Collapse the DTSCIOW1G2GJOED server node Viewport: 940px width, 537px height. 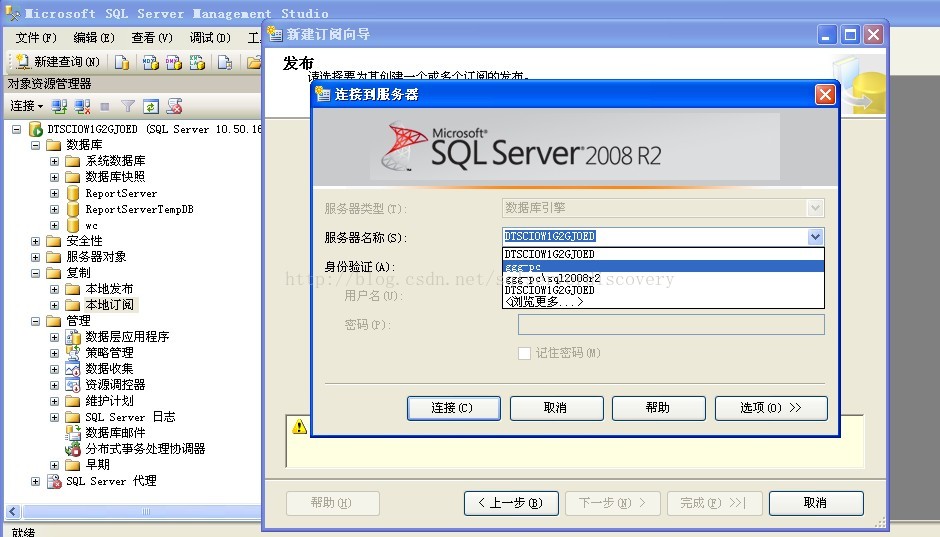pos(16,129)
